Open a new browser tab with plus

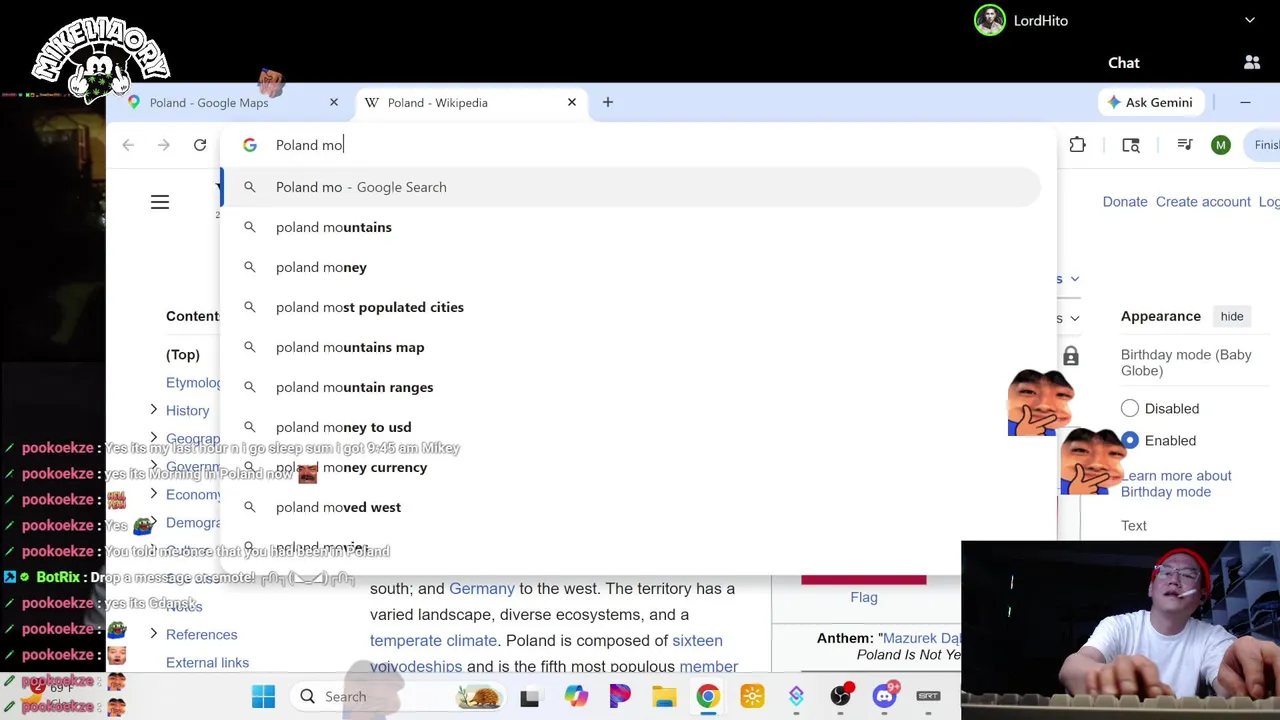click(607, 102)
